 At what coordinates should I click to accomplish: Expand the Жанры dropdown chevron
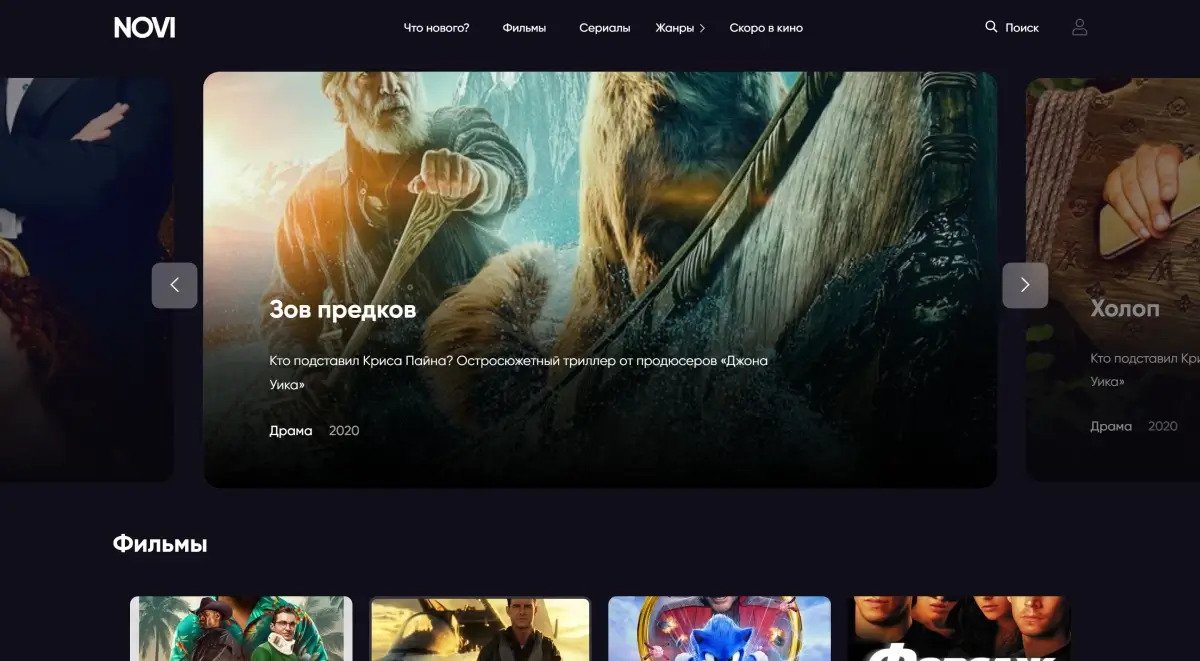coord(702,29)
